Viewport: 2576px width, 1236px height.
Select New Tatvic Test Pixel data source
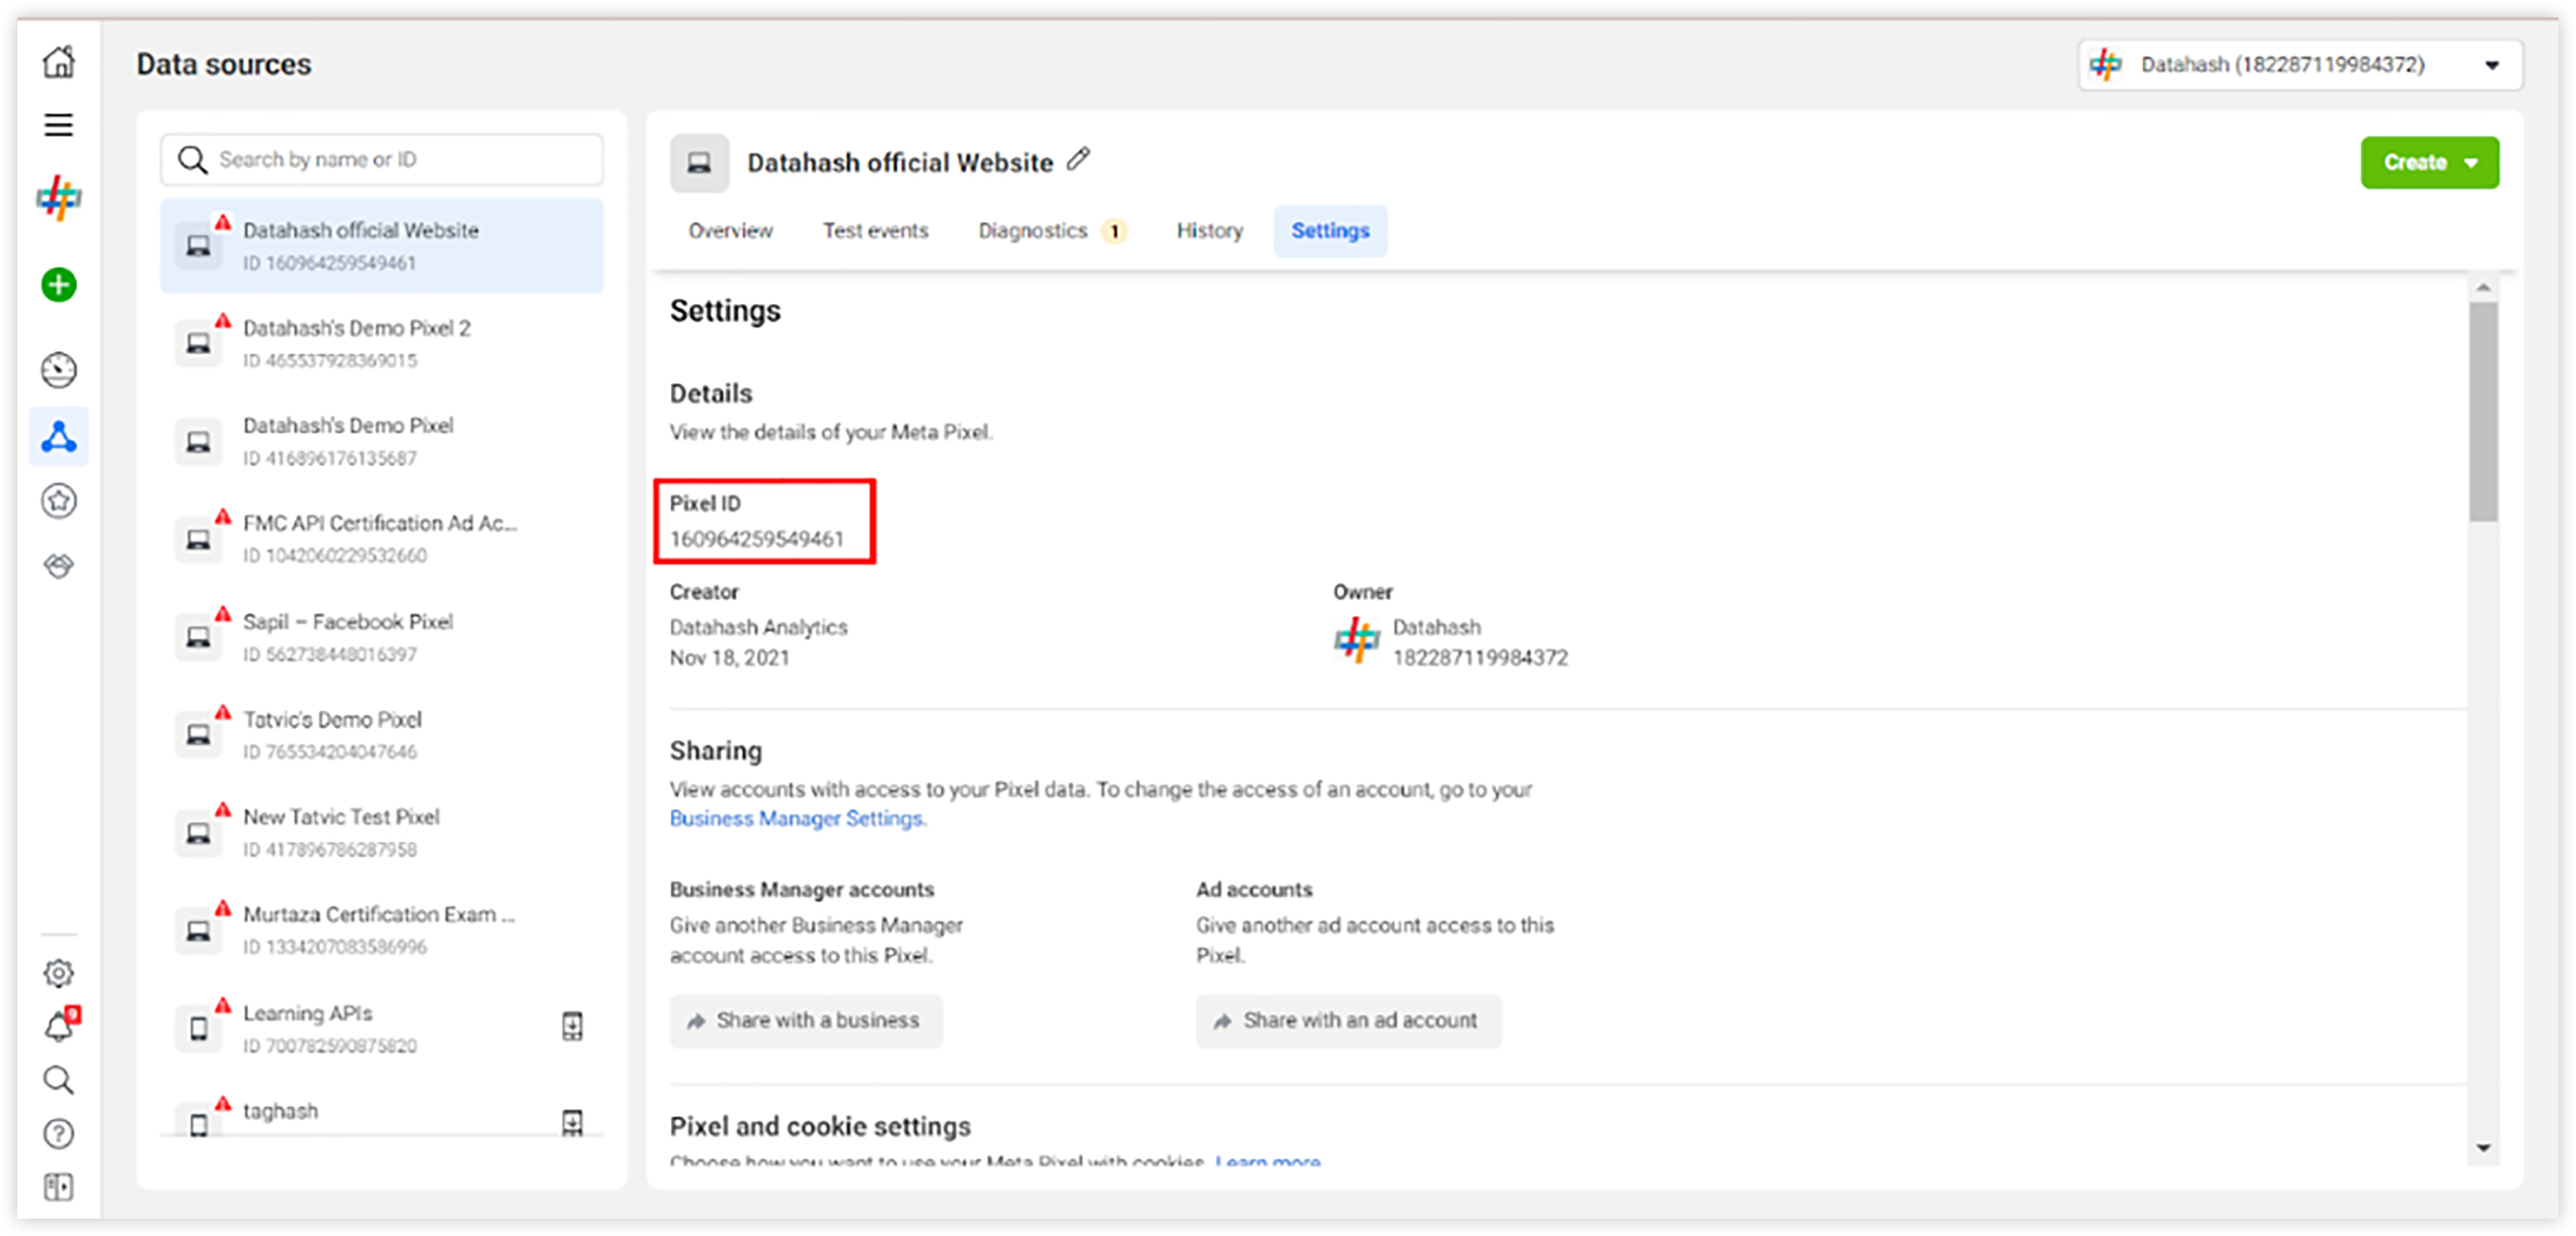[382, 833]
